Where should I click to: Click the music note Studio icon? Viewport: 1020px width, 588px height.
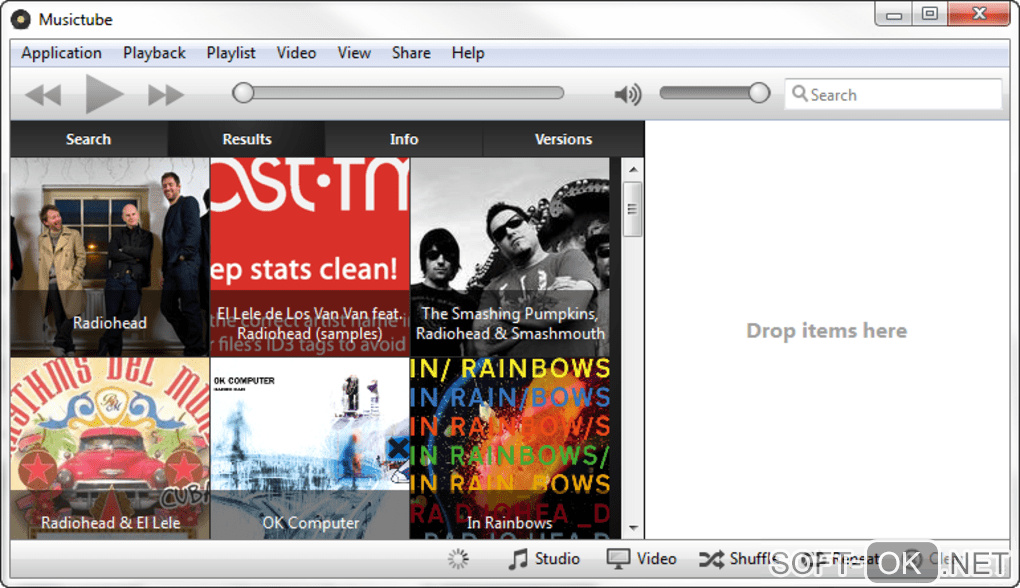tap(518, 559)
